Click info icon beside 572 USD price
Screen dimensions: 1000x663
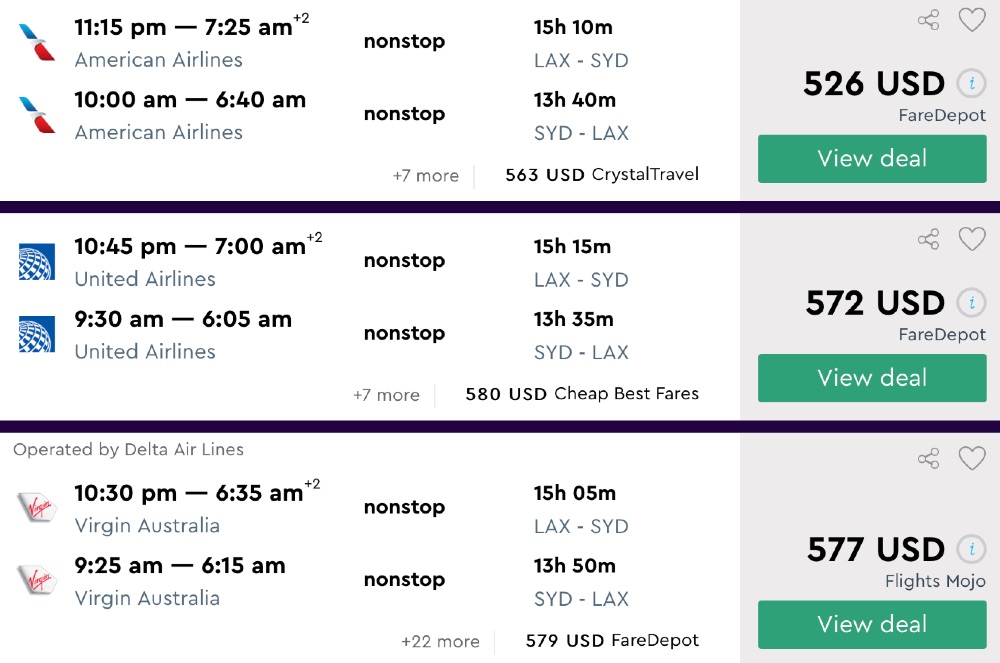tap(970, 302)
